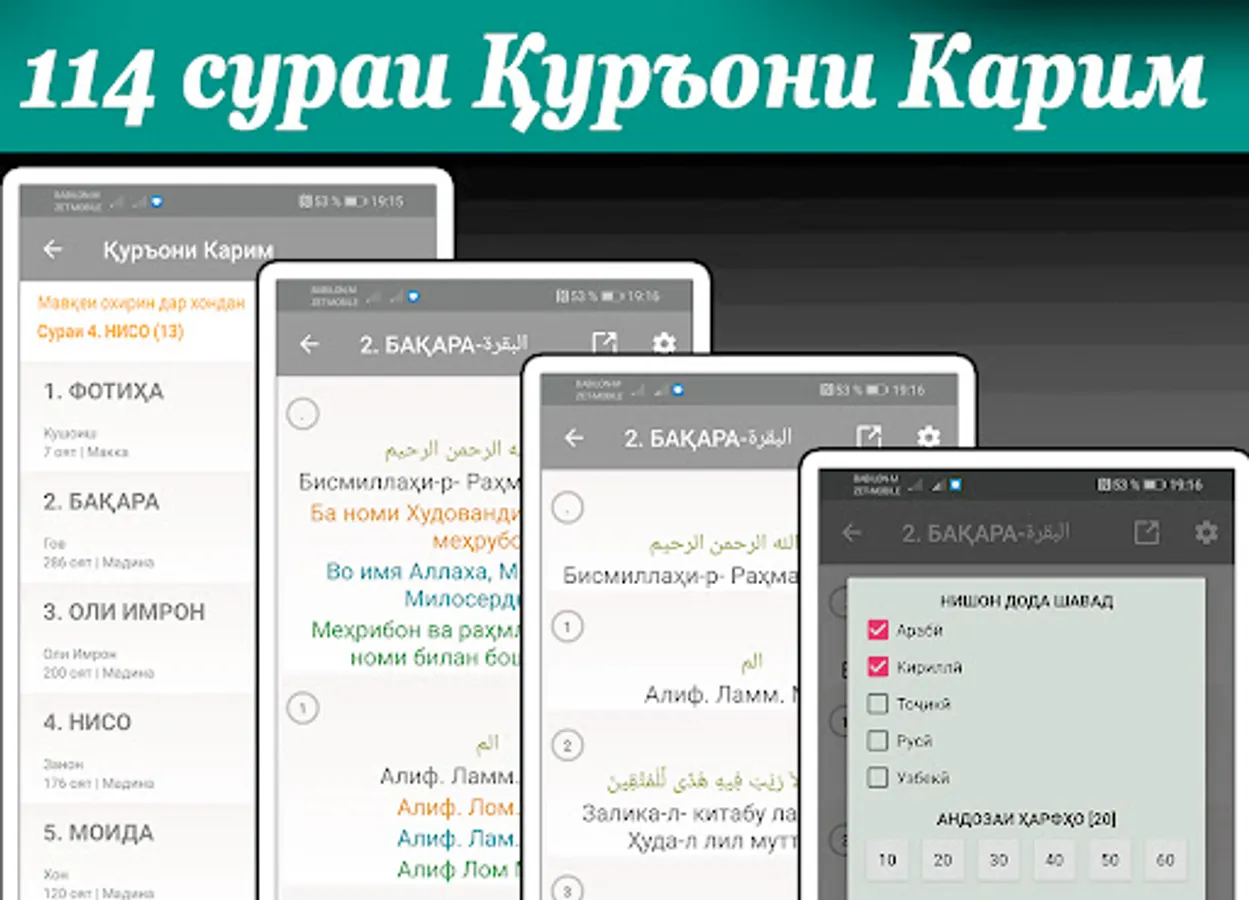Set font size to 30
Screen dimensions: 1249x900
coord(998,860)
